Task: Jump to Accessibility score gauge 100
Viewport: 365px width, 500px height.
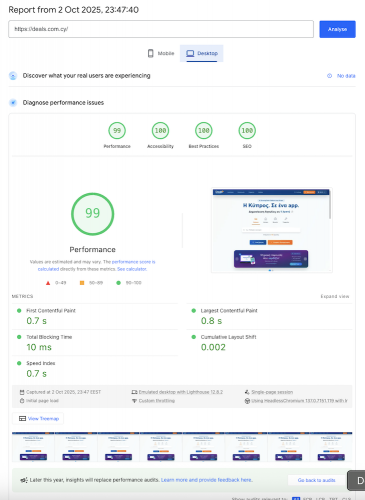Action: pyautogui.click(x=160, y=130)
